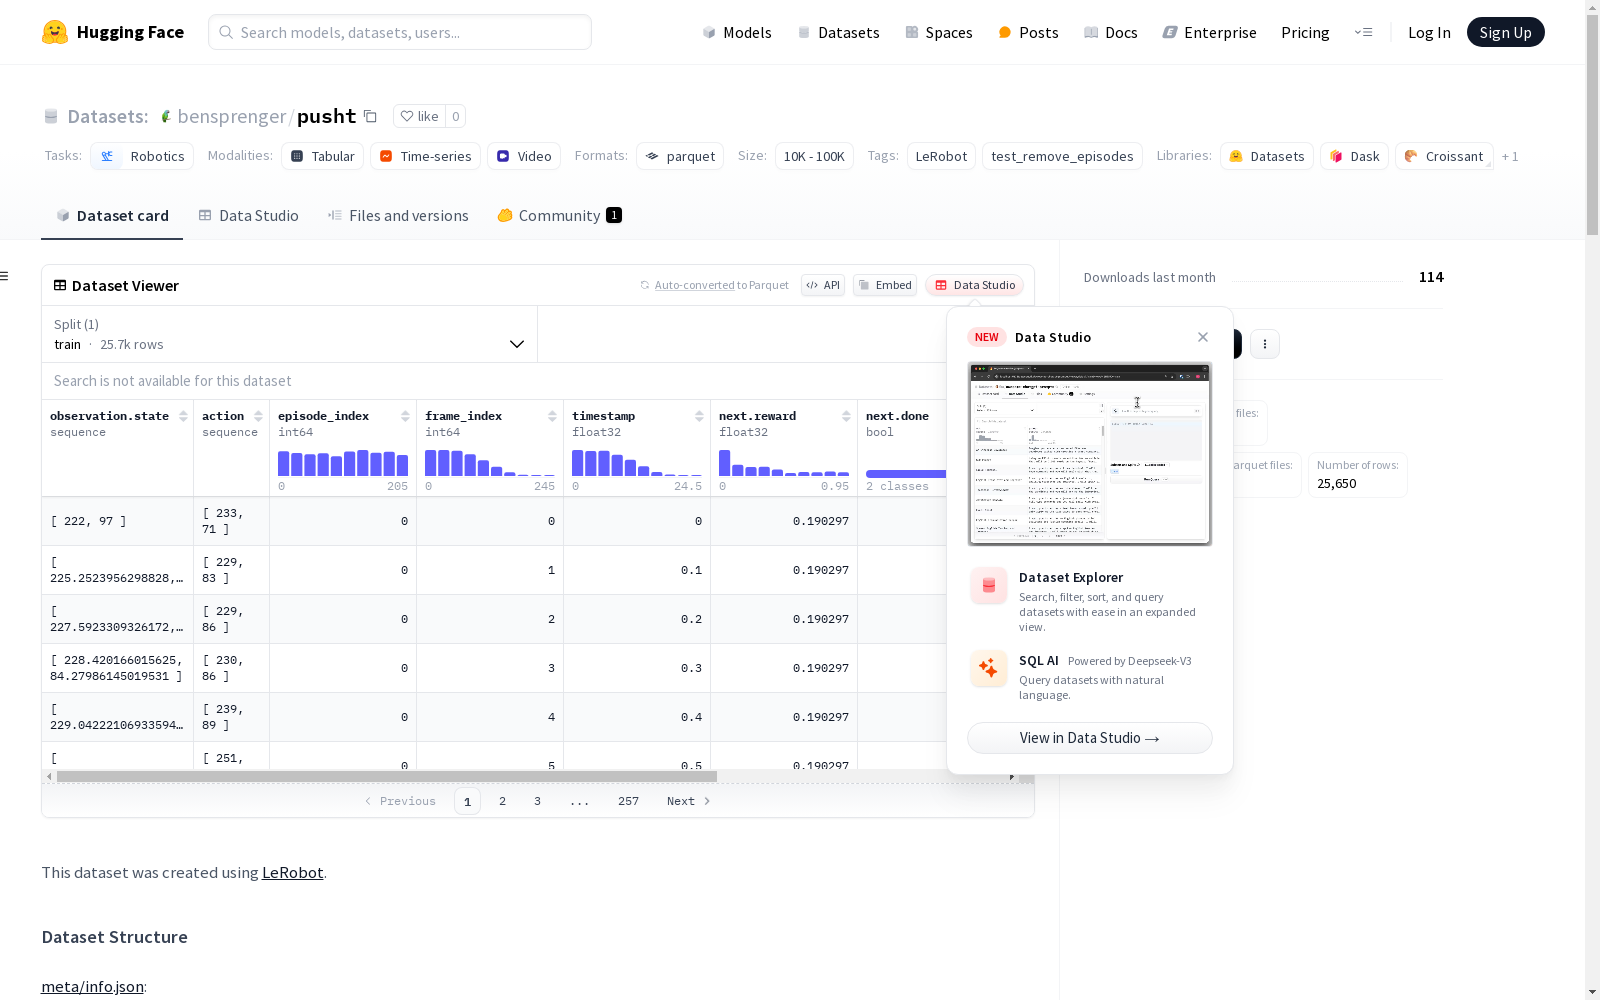Sort the timestamp column
Image resolution: width=1600 pixels, height=1000 pixels.
click(x=699, y=416)
